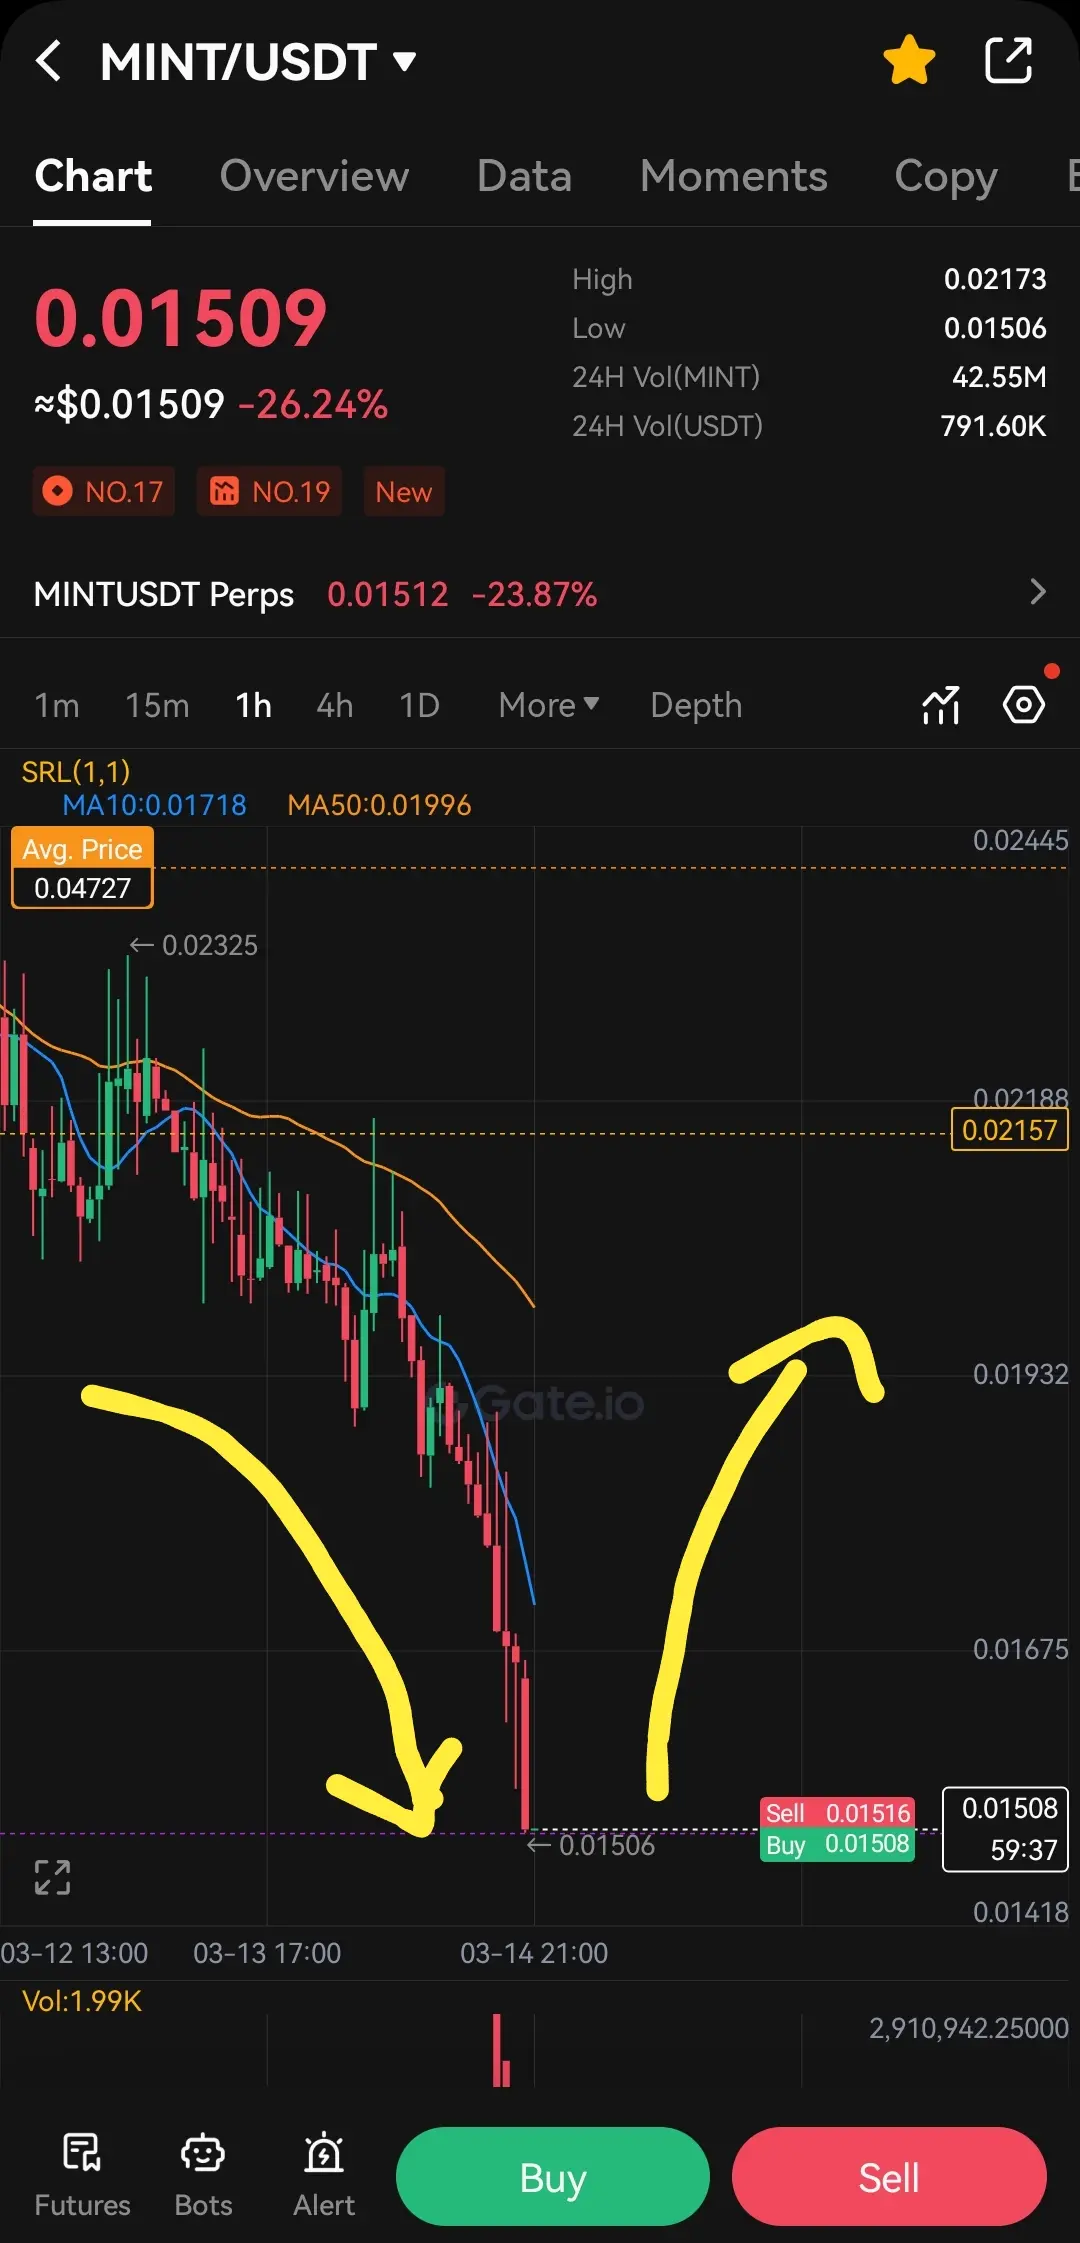Expand chart to fullscreen icon
Screen dimensions: 1080x2243
pos(52,1877)
